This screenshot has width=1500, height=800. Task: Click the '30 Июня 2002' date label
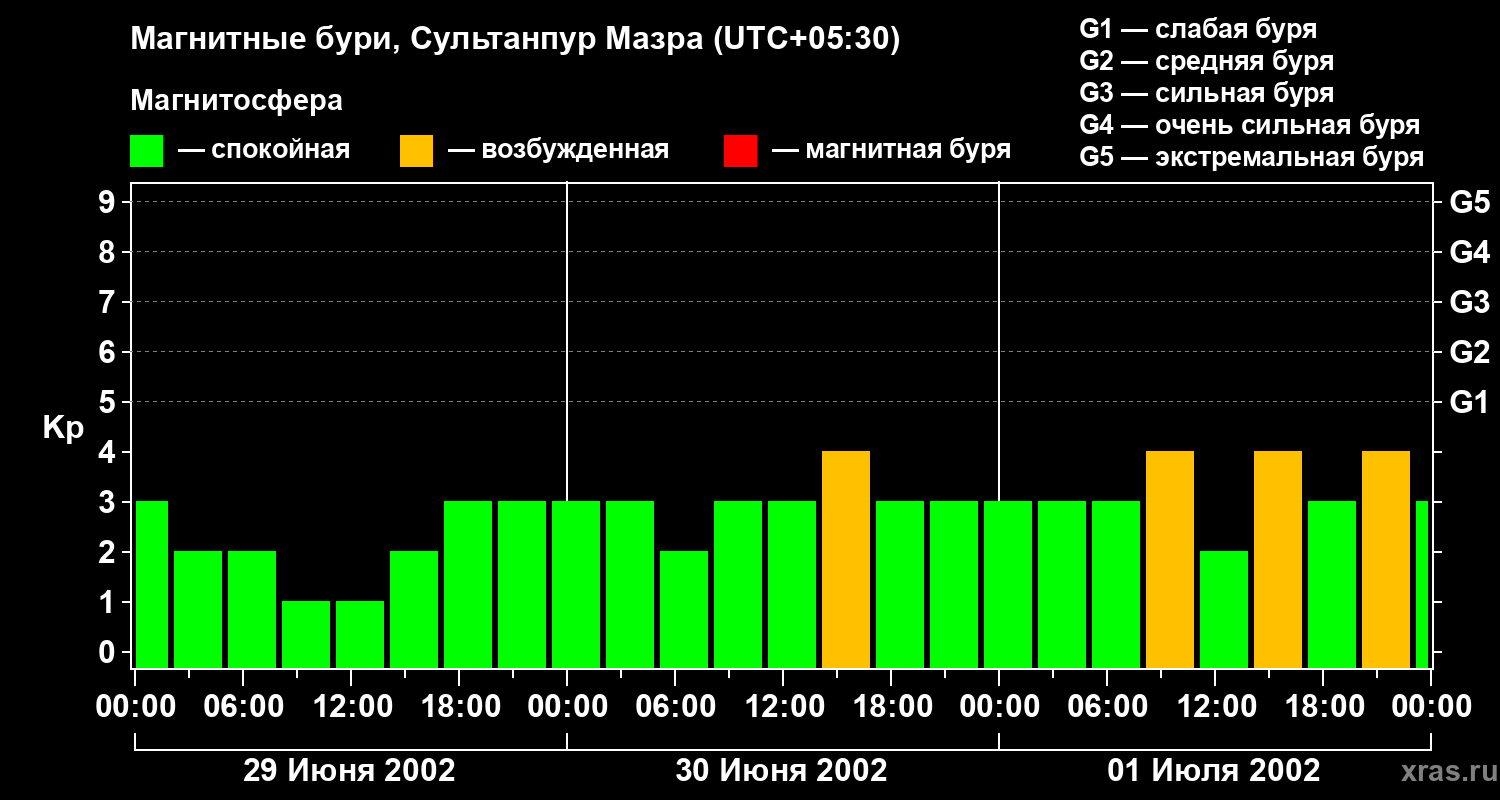pyautogui.click(x=782, y=771)
